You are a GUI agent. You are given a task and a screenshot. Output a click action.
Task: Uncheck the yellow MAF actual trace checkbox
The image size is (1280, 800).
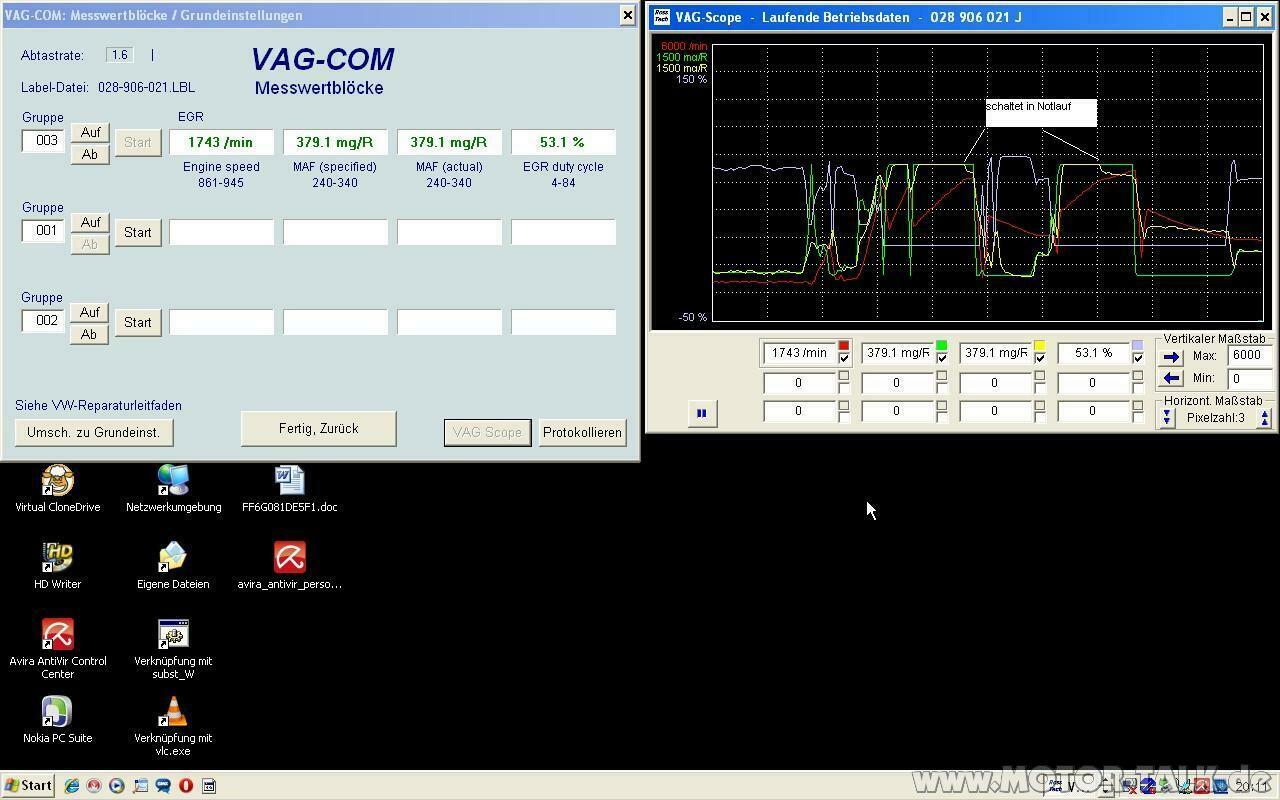(1039, 358)
